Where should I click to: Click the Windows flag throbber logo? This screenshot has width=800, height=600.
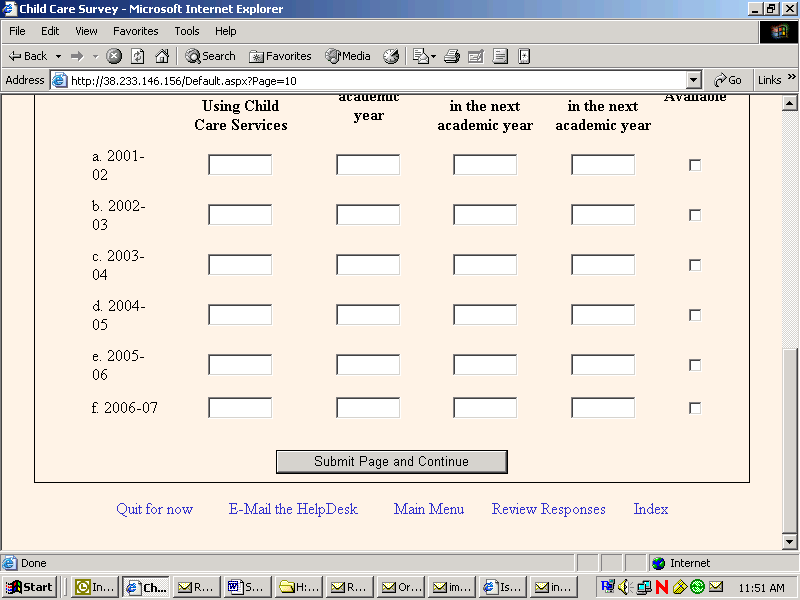click(779, 32)
